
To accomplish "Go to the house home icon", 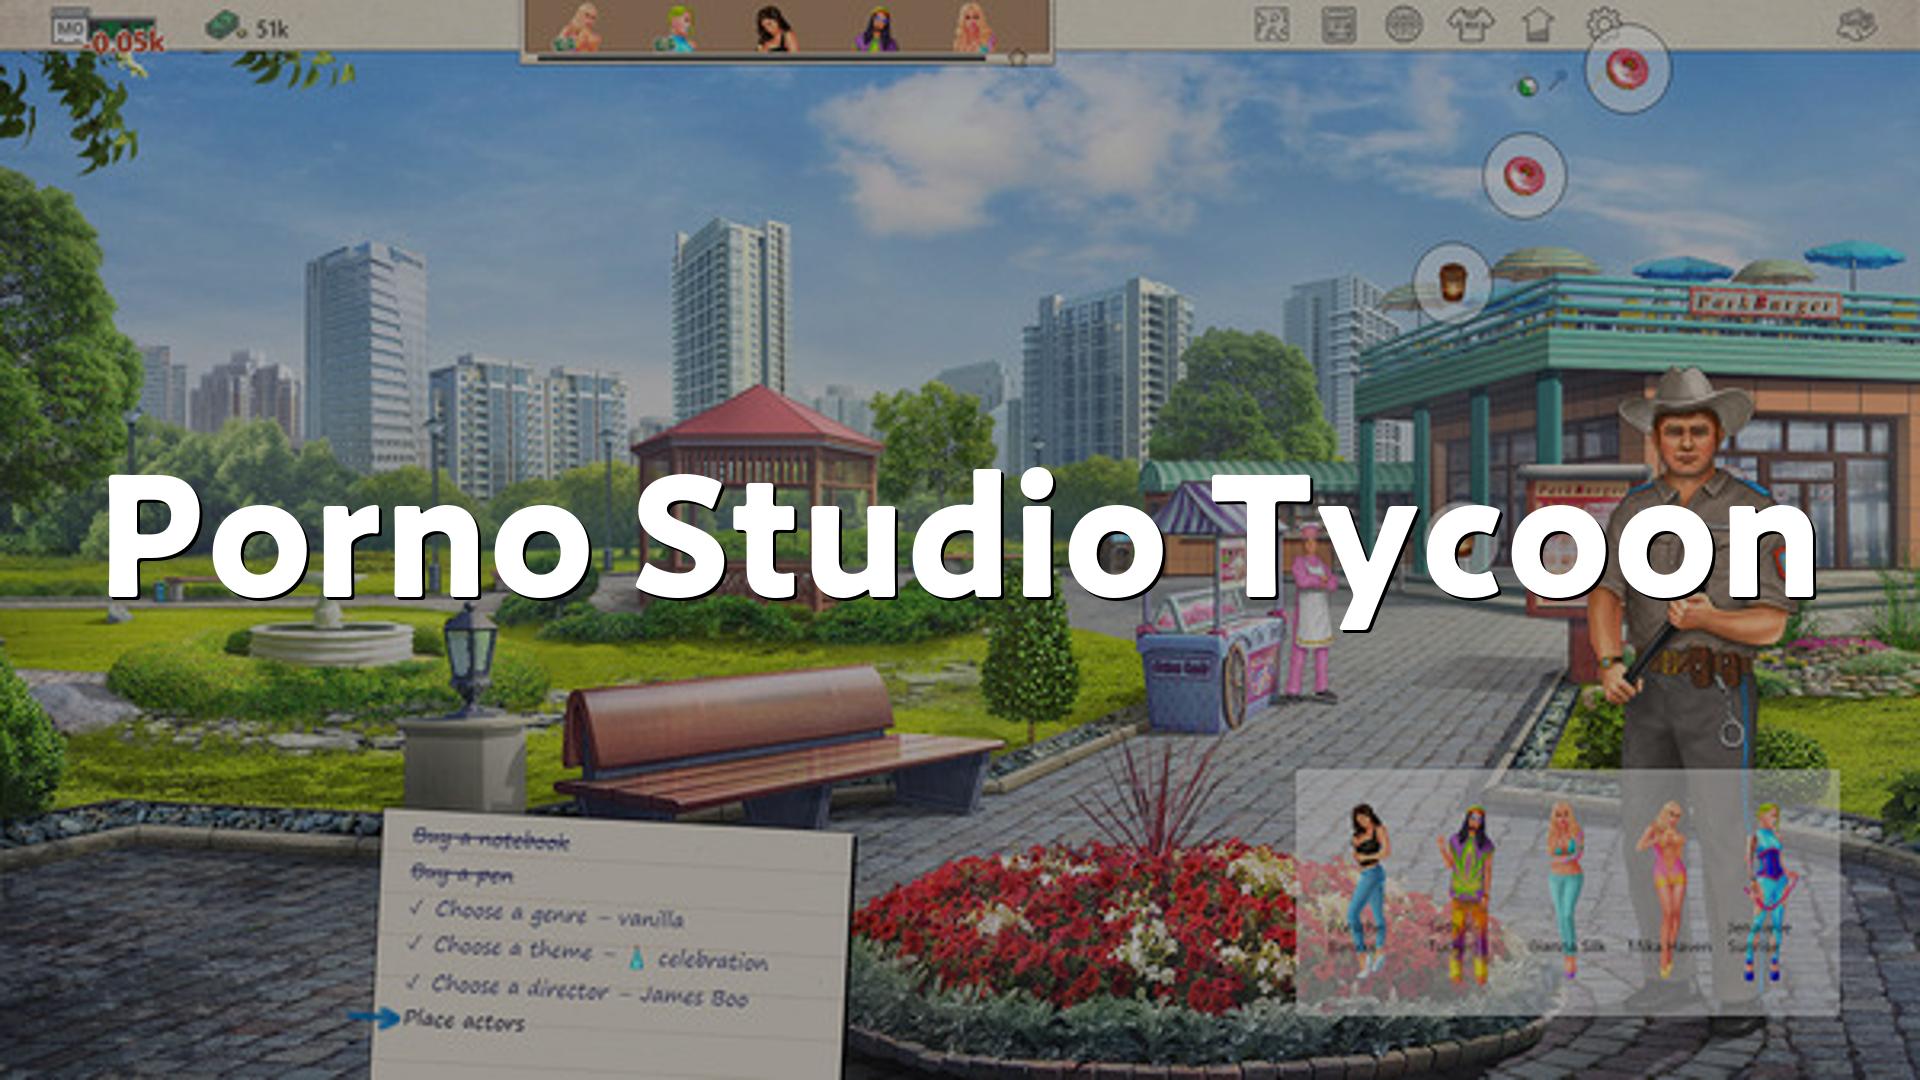I will tap(1538, 25).
